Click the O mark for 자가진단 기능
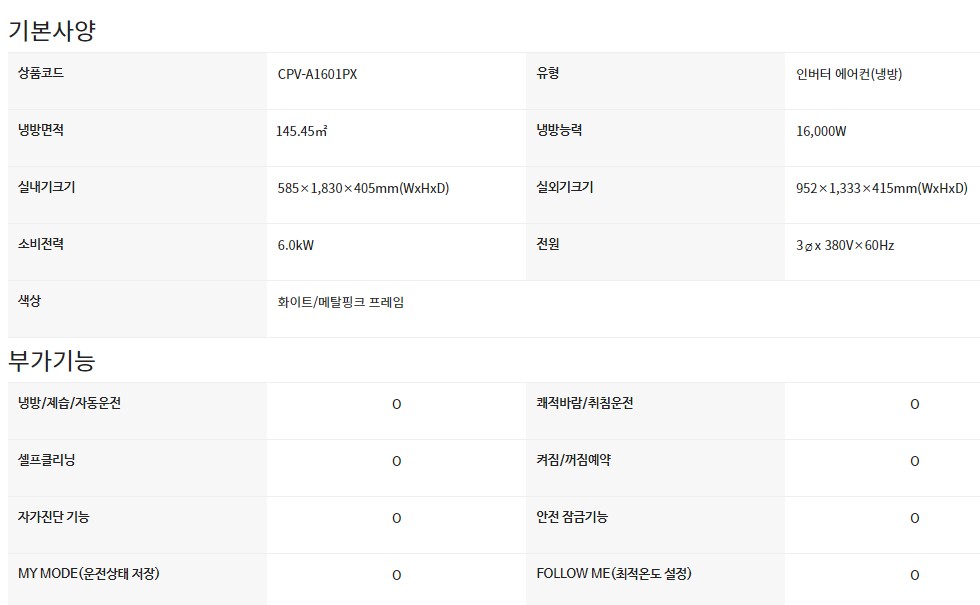 pos(396,518)
